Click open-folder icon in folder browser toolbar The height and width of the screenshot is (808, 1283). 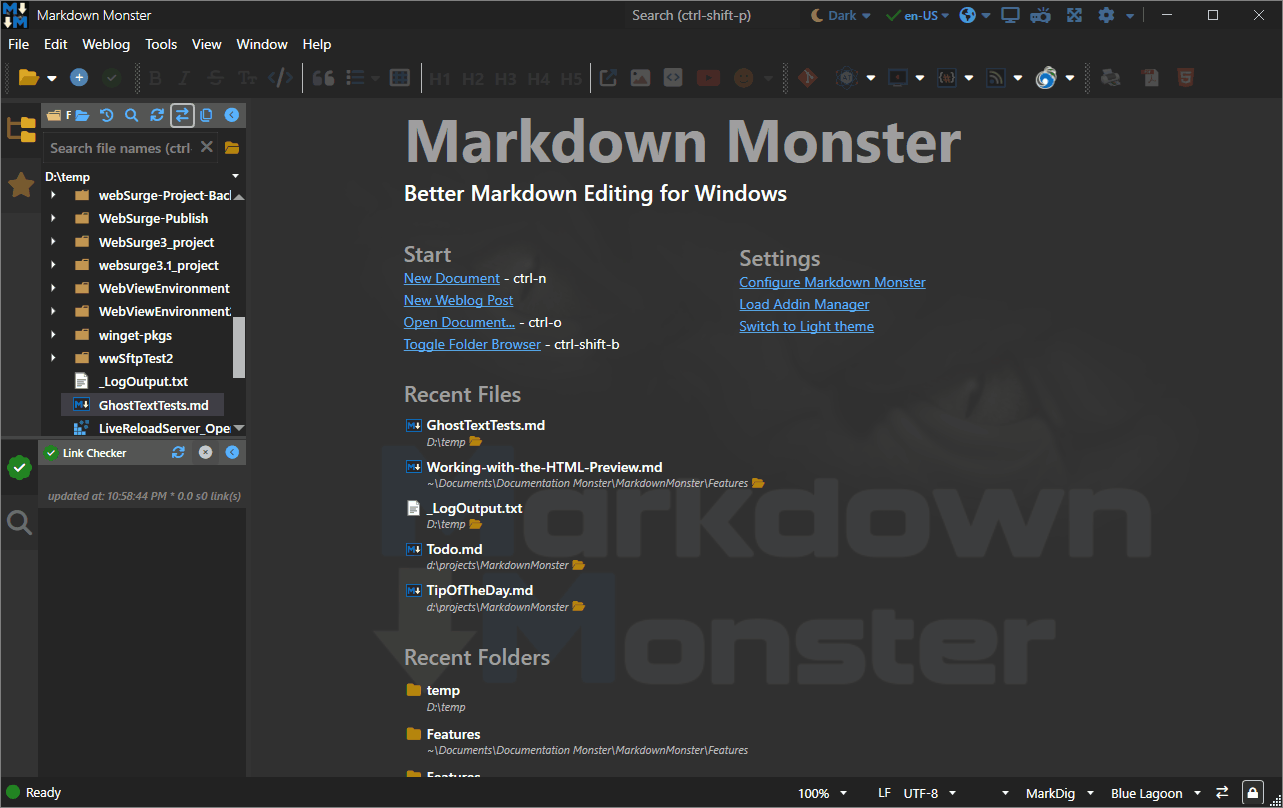82,115
